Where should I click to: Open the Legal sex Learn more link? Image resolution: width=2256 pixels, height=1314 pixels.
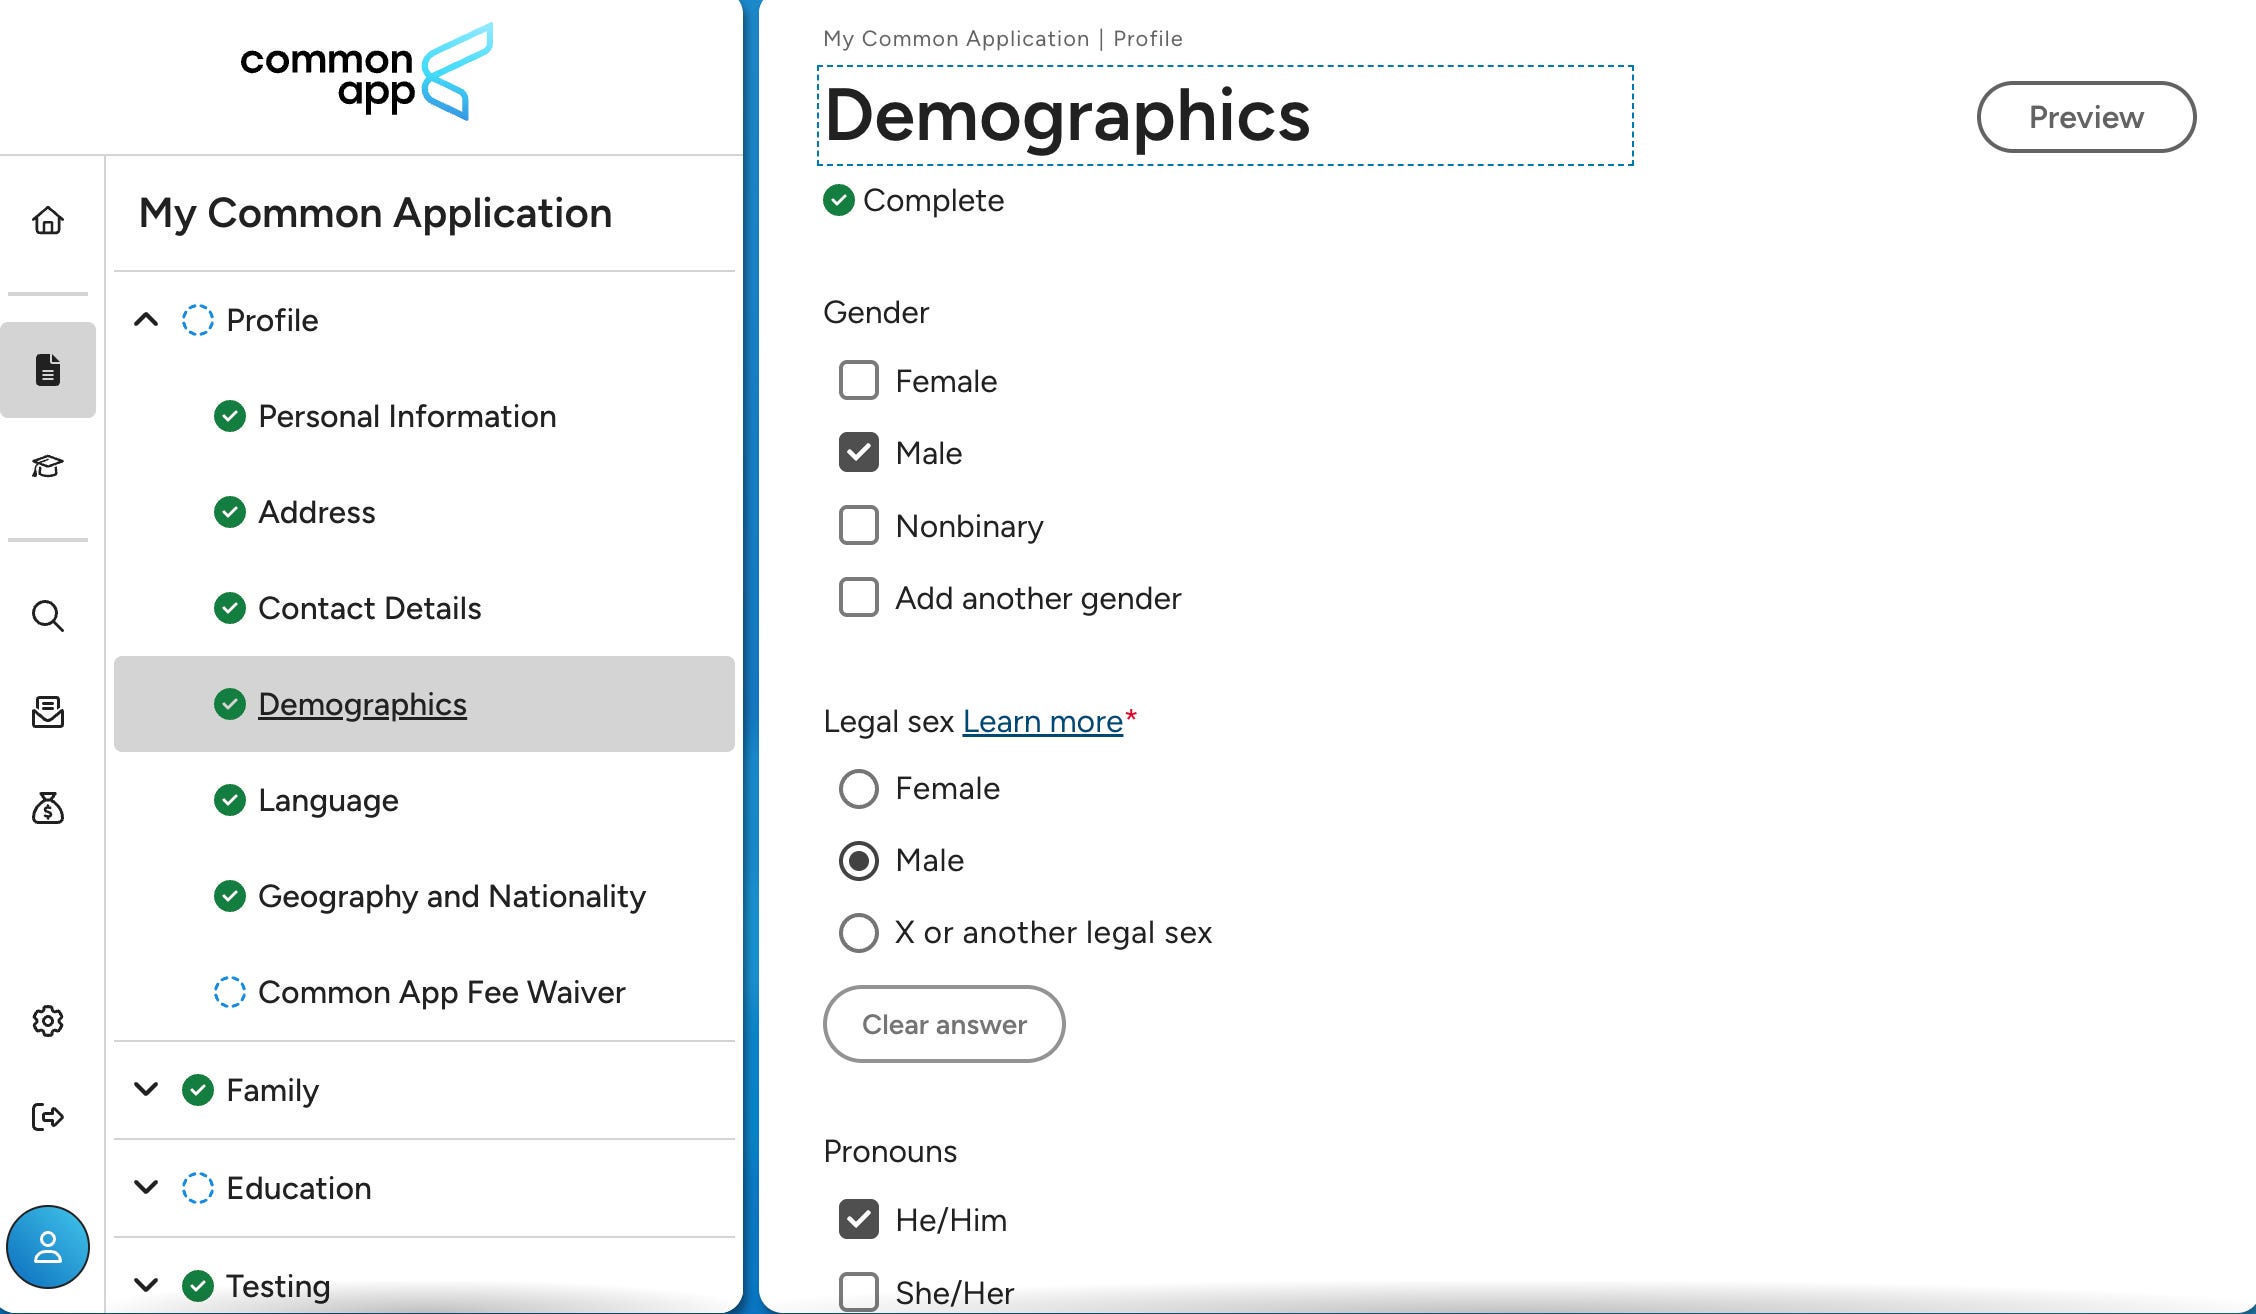(1042, 722)
